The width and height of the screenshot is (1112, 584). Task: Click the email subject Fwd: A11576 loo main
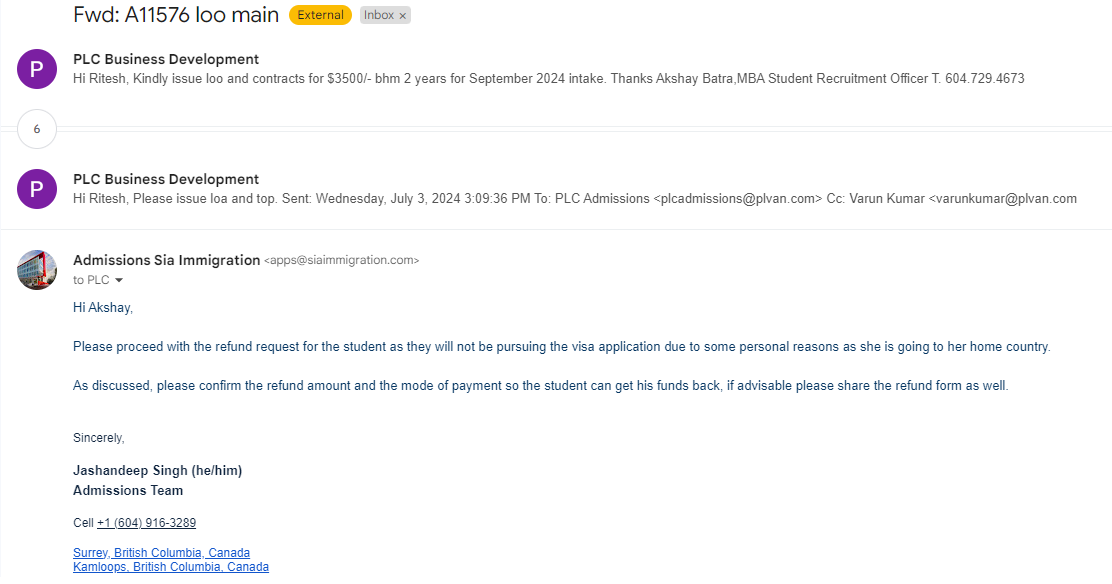pos(176,15)
